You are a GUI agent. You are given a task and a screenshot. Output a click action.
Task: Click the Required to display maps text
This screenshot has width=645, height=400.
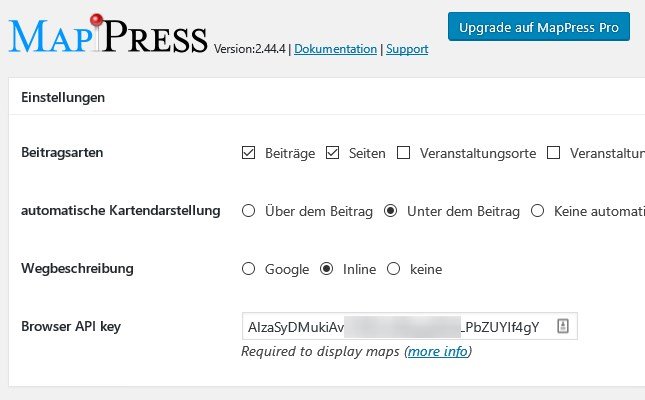coord(320,351)
